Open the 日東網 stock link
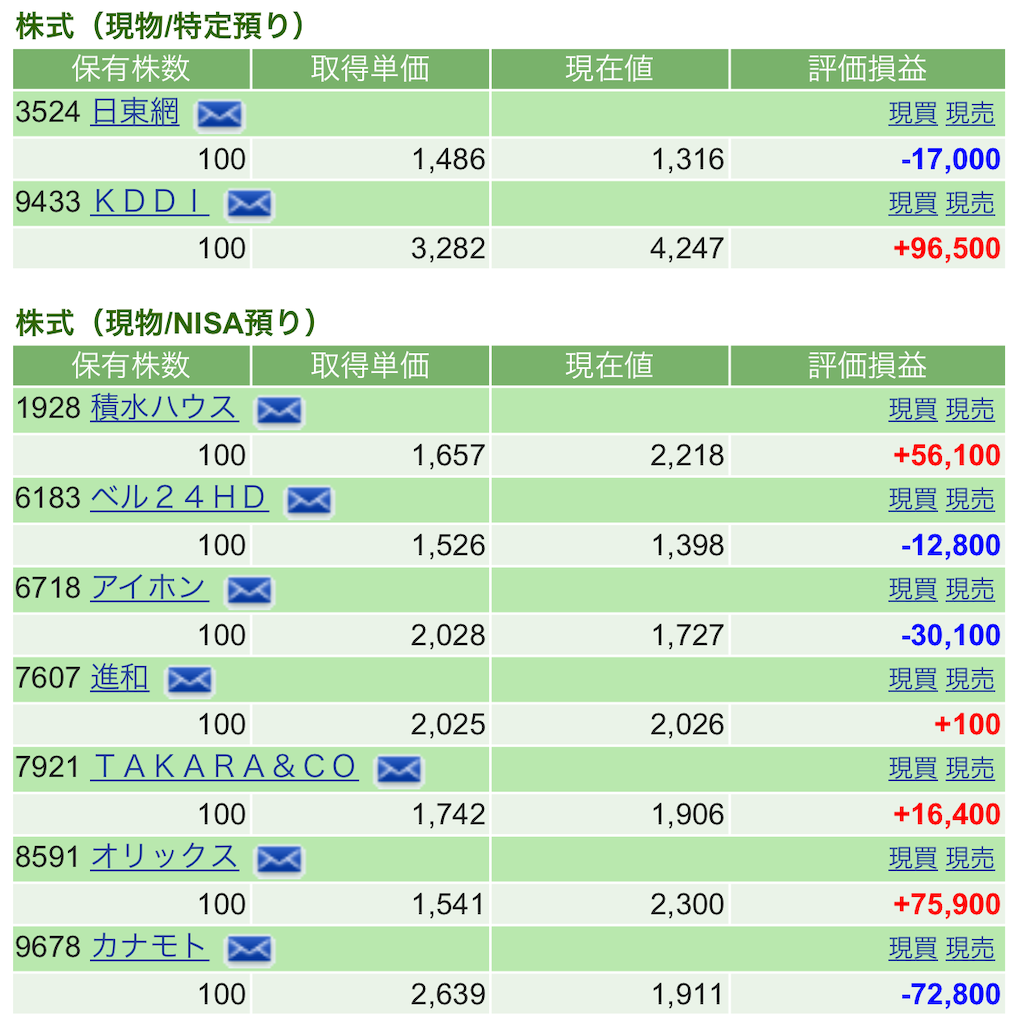 (x=135, y=112)
